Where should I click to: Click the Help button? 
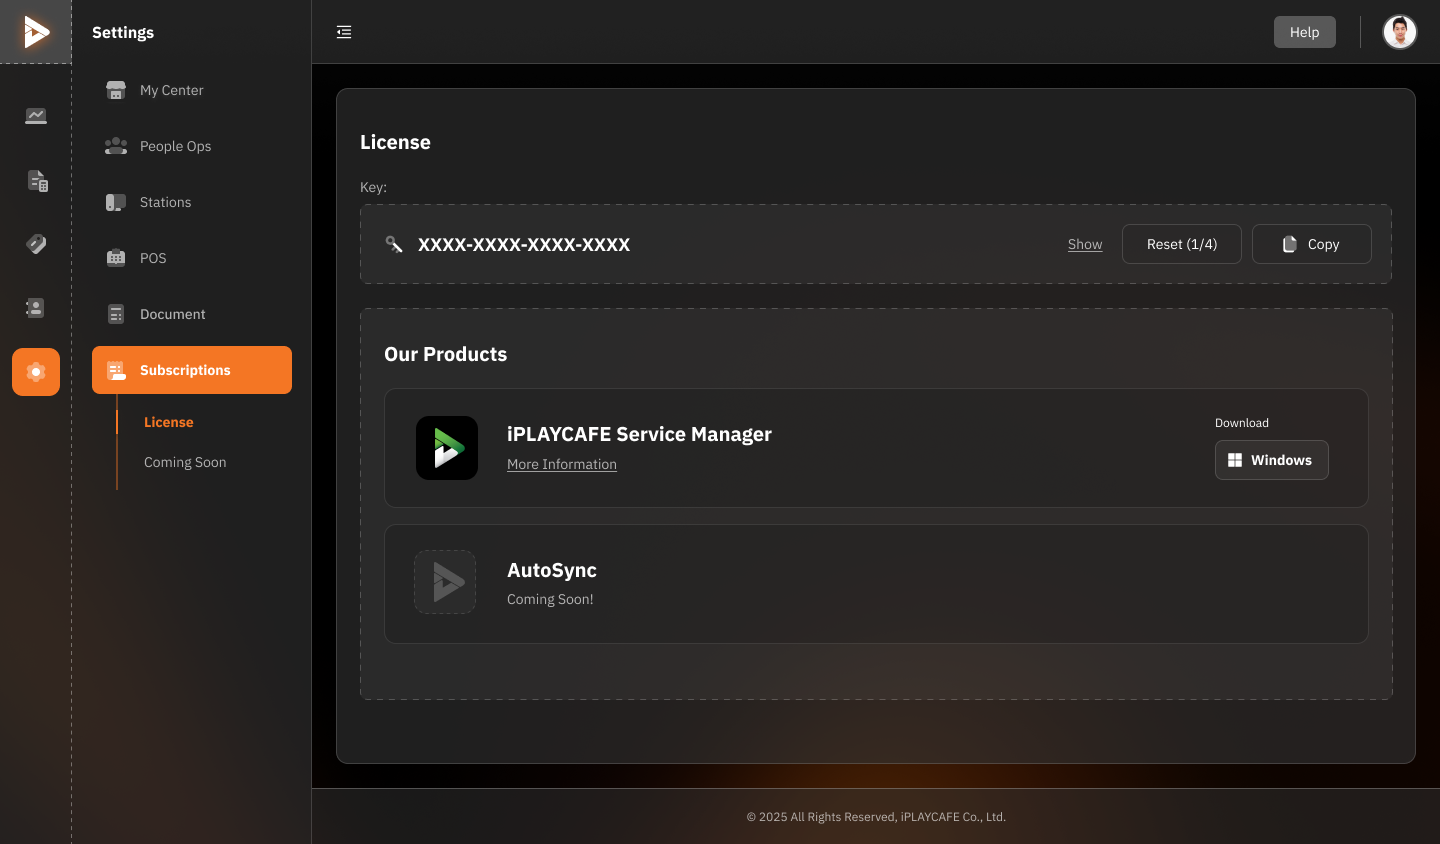pos(1305,32)
